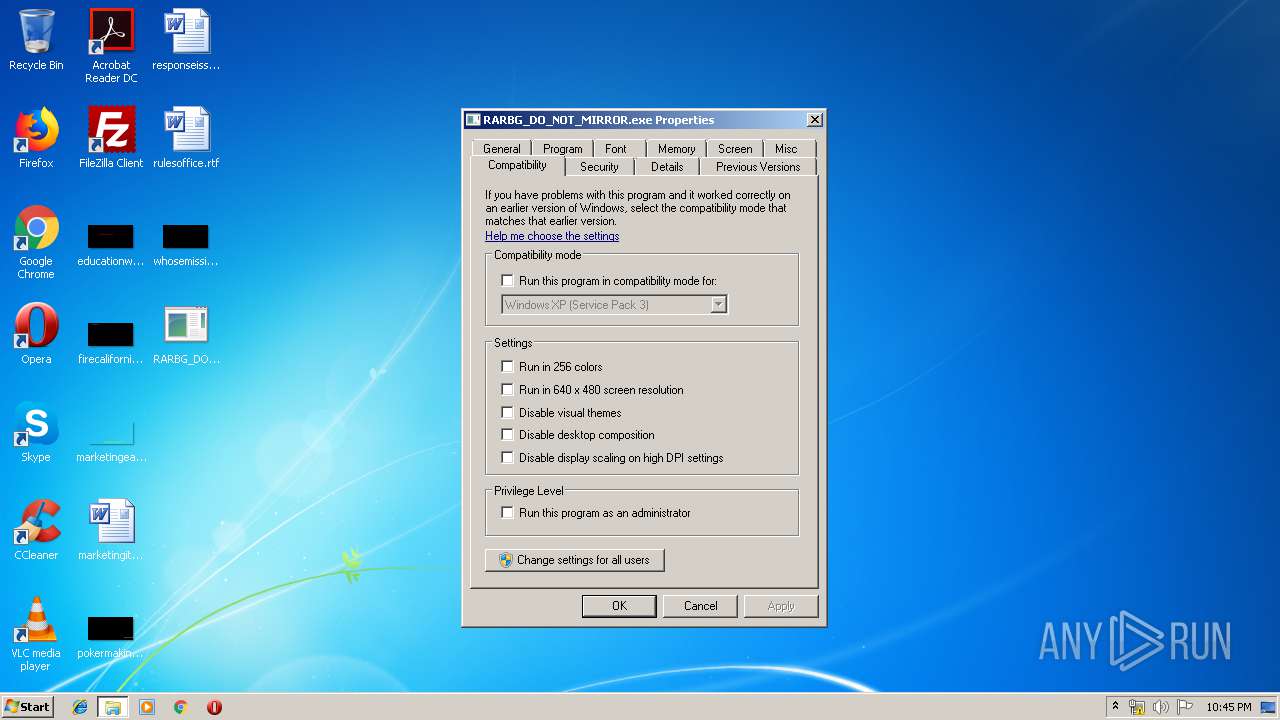Click the taskbar clock showing 10:45 PM
The height and width of the screenshot is (720, 1280).
point(1228,707)
